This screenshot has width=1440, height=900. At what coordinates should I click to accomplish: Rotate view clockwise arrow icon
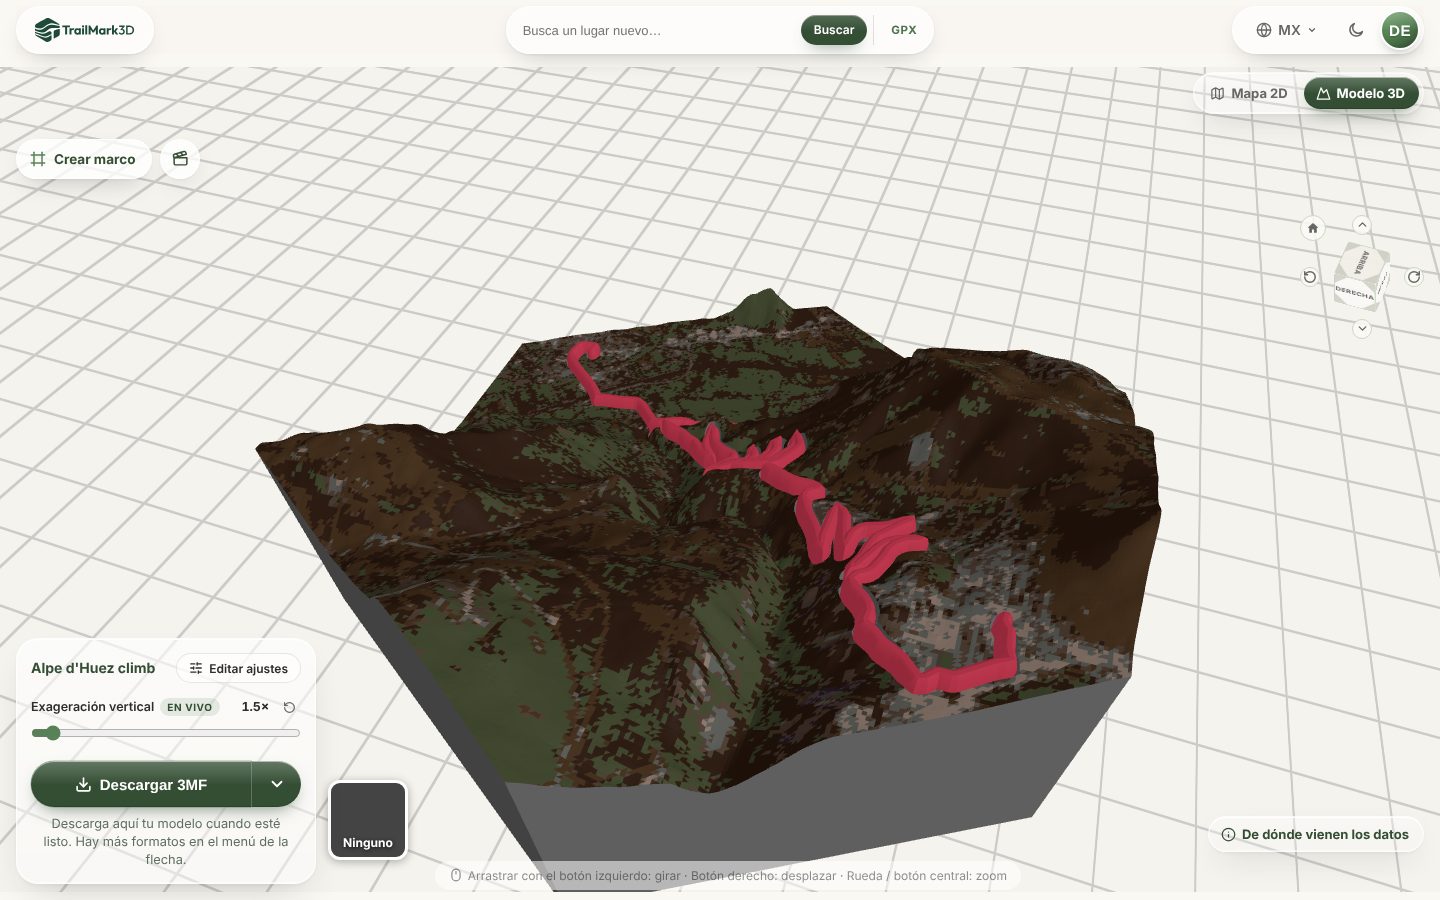click(x=1414, y=277)
